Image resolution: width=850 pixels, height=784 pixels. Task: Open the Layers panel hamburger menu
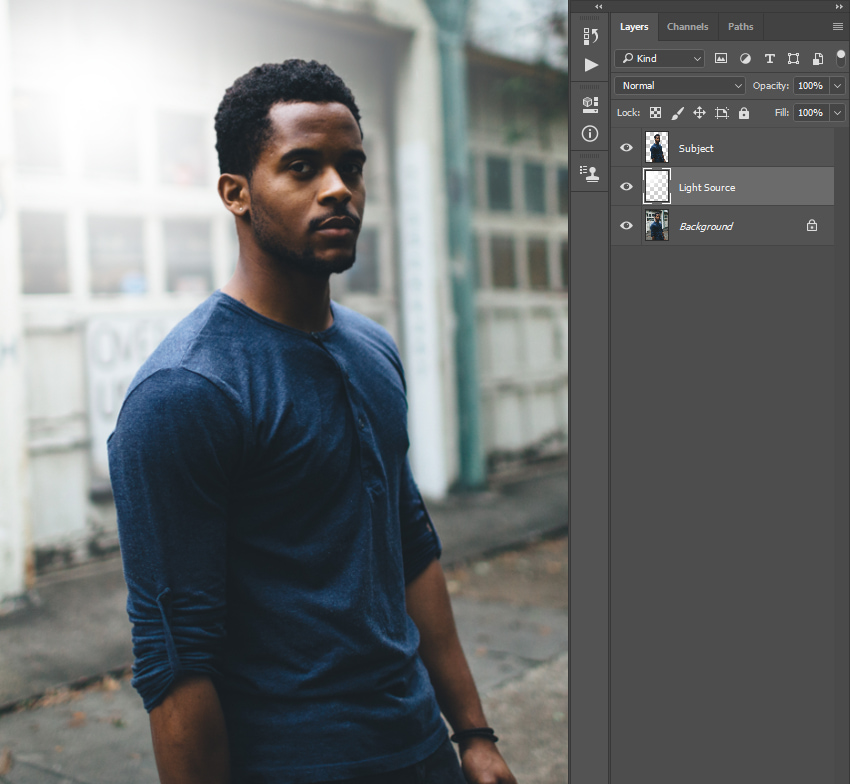[x=838, y=27]
